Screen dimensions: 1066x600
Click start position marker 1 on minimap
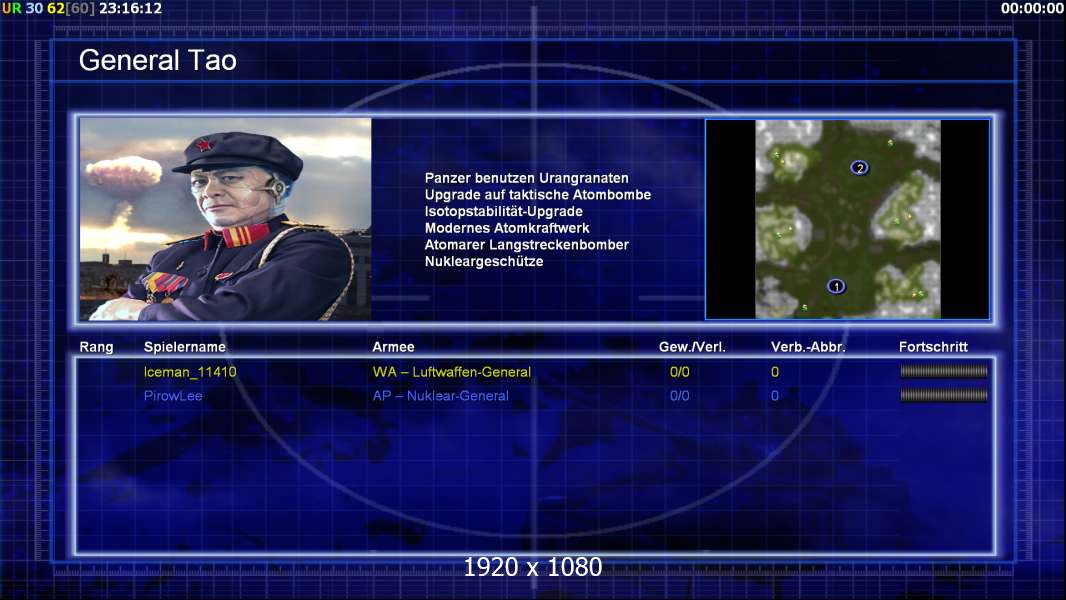coord(836,287)
